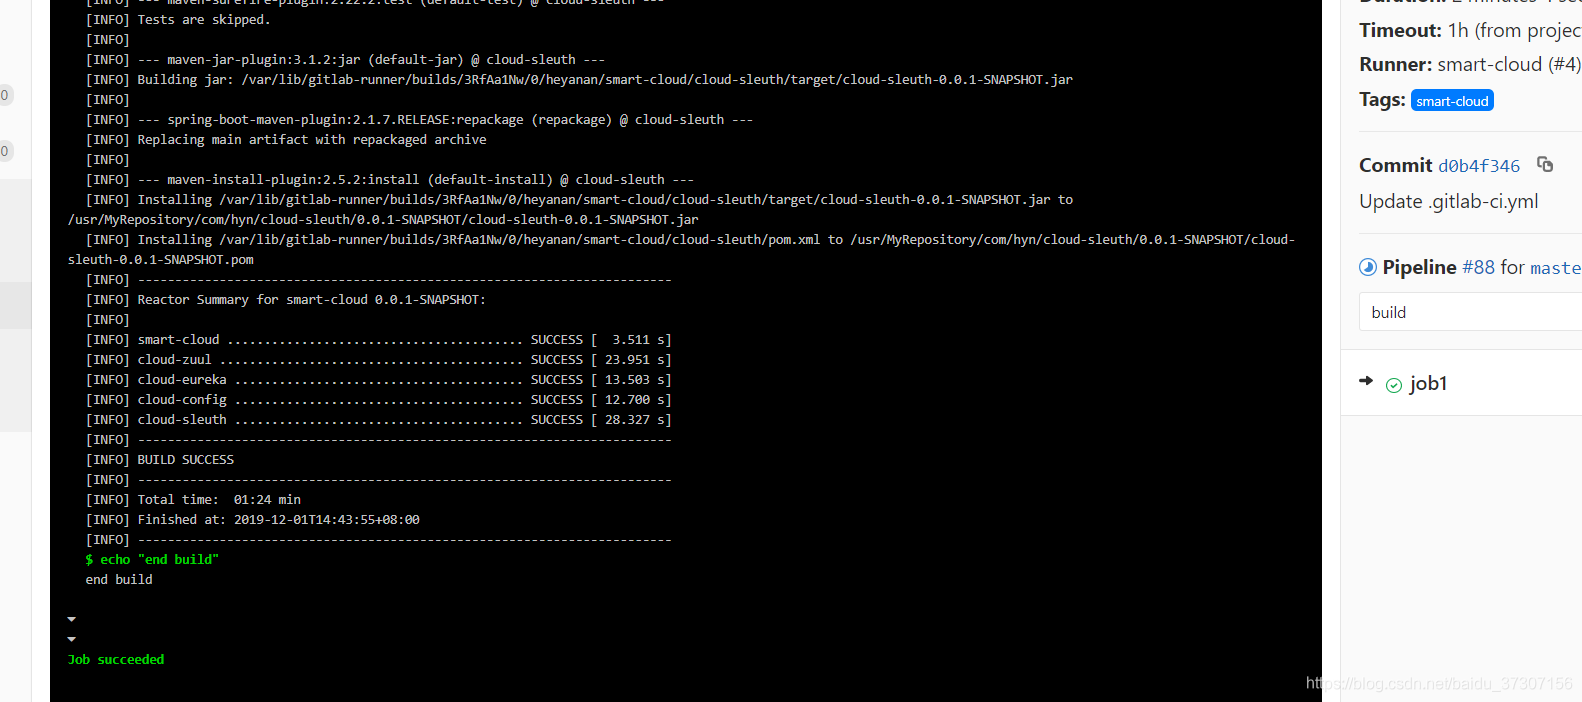The image size is (1582, 702).
Task: Click the smart-cloud tag badge
Action: coord(1452,101)
